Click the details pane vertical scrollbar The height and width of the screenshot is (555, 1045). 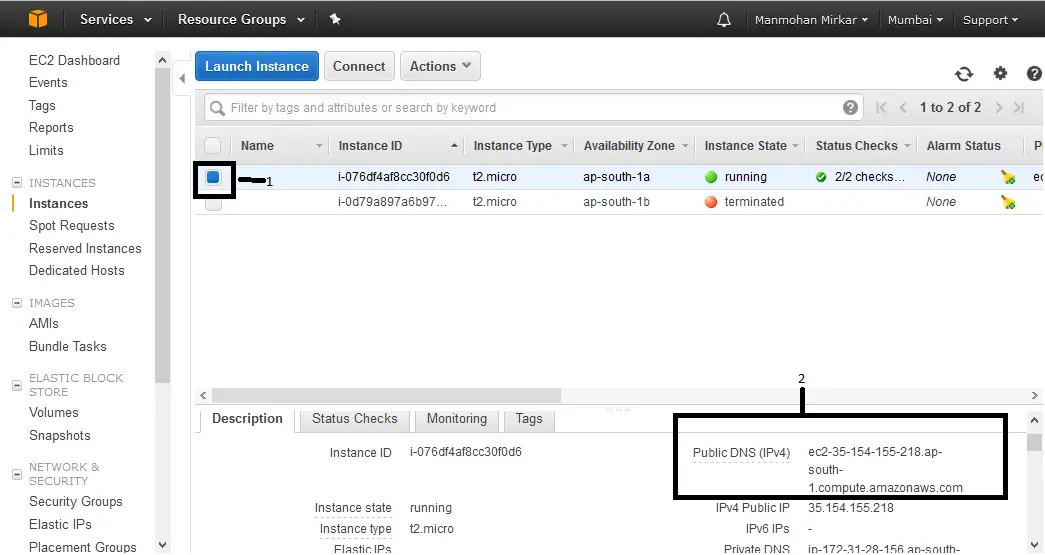point(1034,442)
